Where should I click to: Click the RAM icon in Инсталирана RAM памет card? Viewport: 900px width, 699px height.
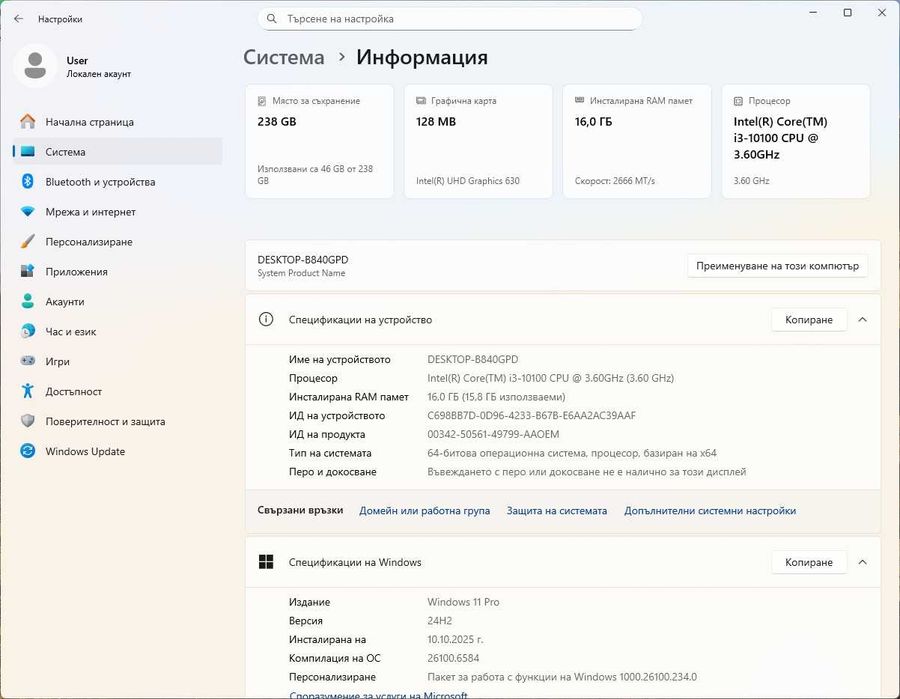click(x=579, y=100)
